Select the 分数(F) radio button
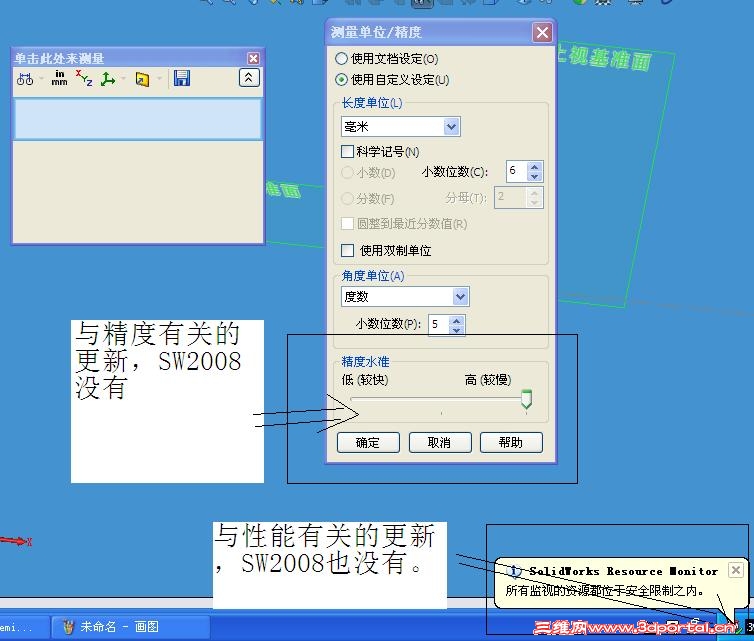Screen dimensions: 754x641 (x=347, y=198)
